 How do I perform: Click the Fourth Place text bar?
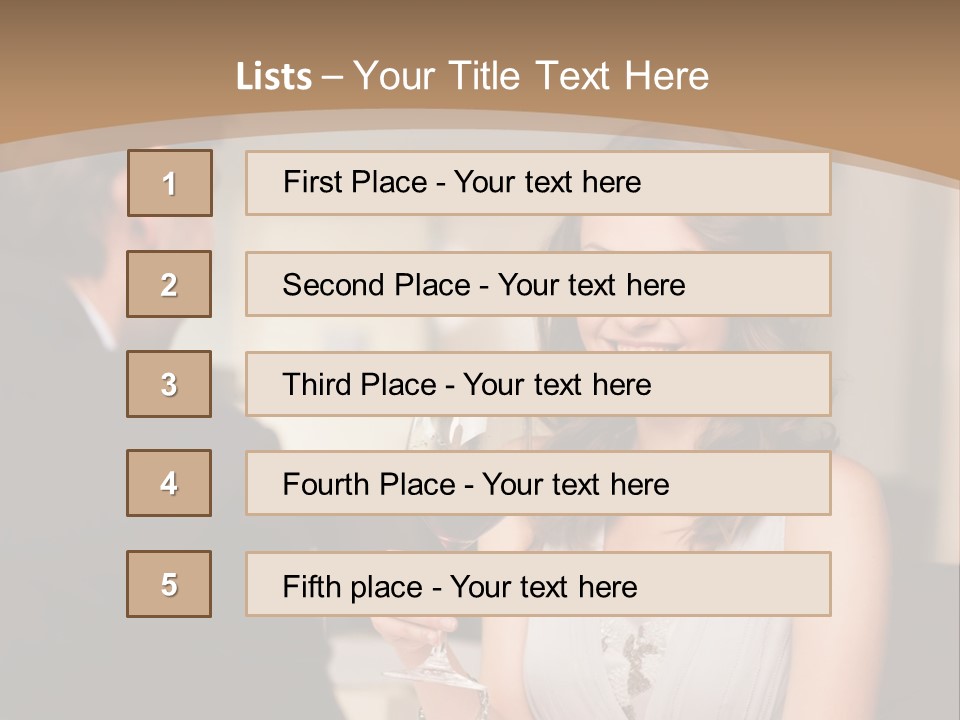pos(538,484)
